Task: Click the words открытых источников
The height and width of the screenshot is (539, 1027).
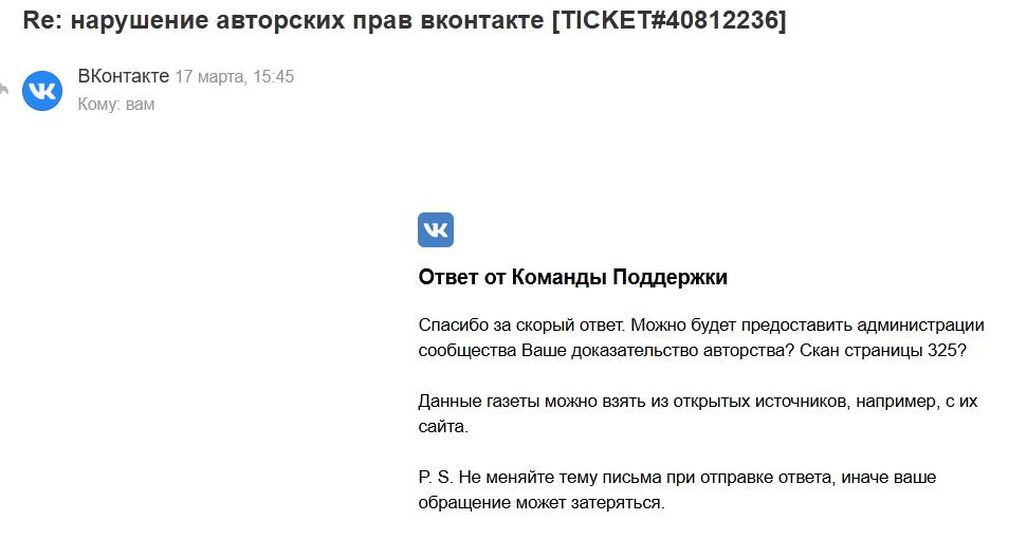Action: coord(760,401)
